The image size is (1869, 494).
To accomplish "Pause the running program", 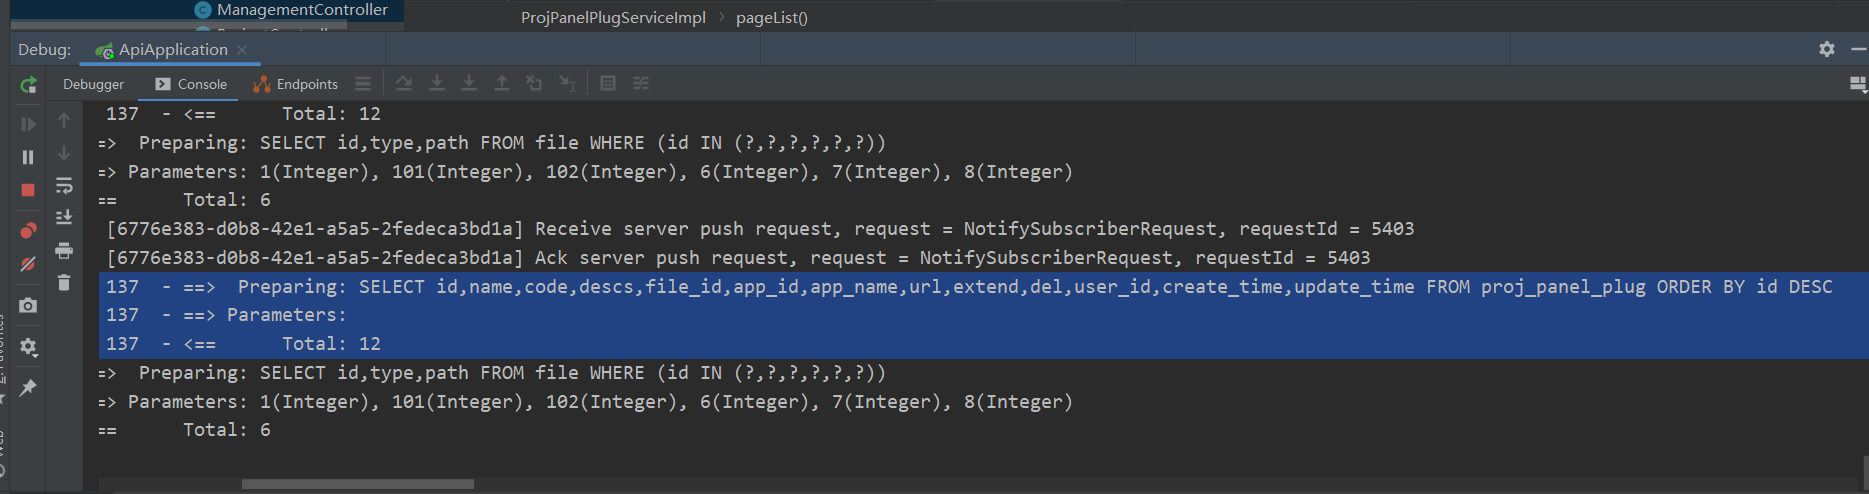I will (28, 157).
